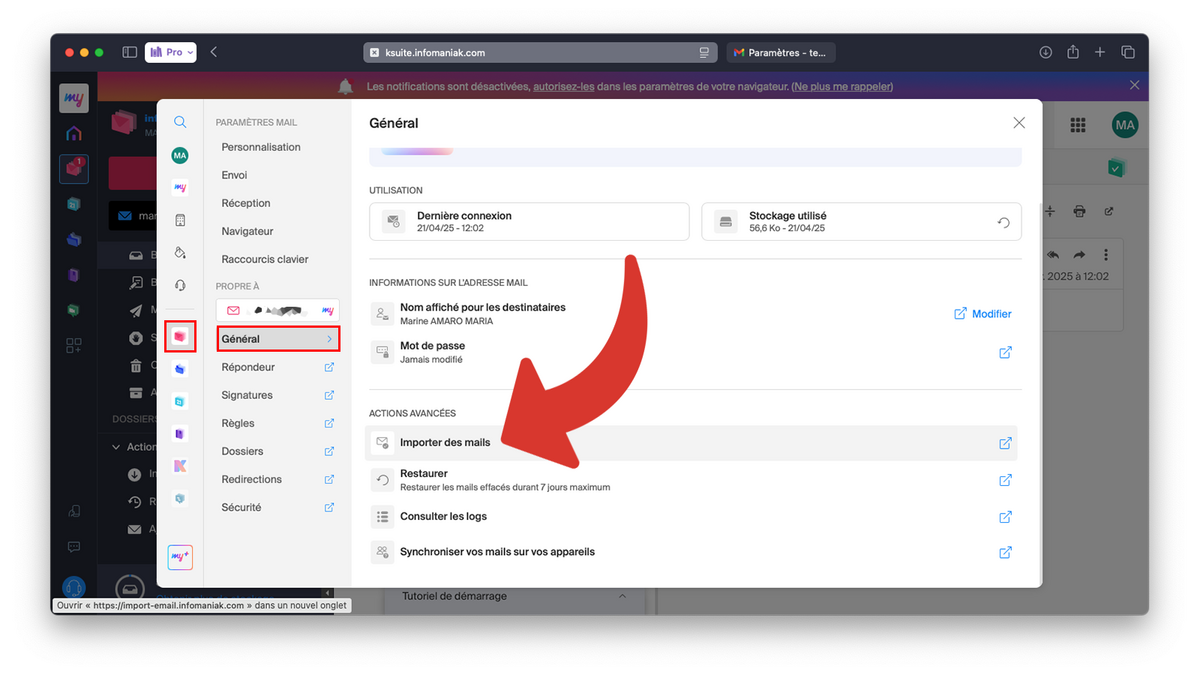Open Envoi settings

point(235,175)
